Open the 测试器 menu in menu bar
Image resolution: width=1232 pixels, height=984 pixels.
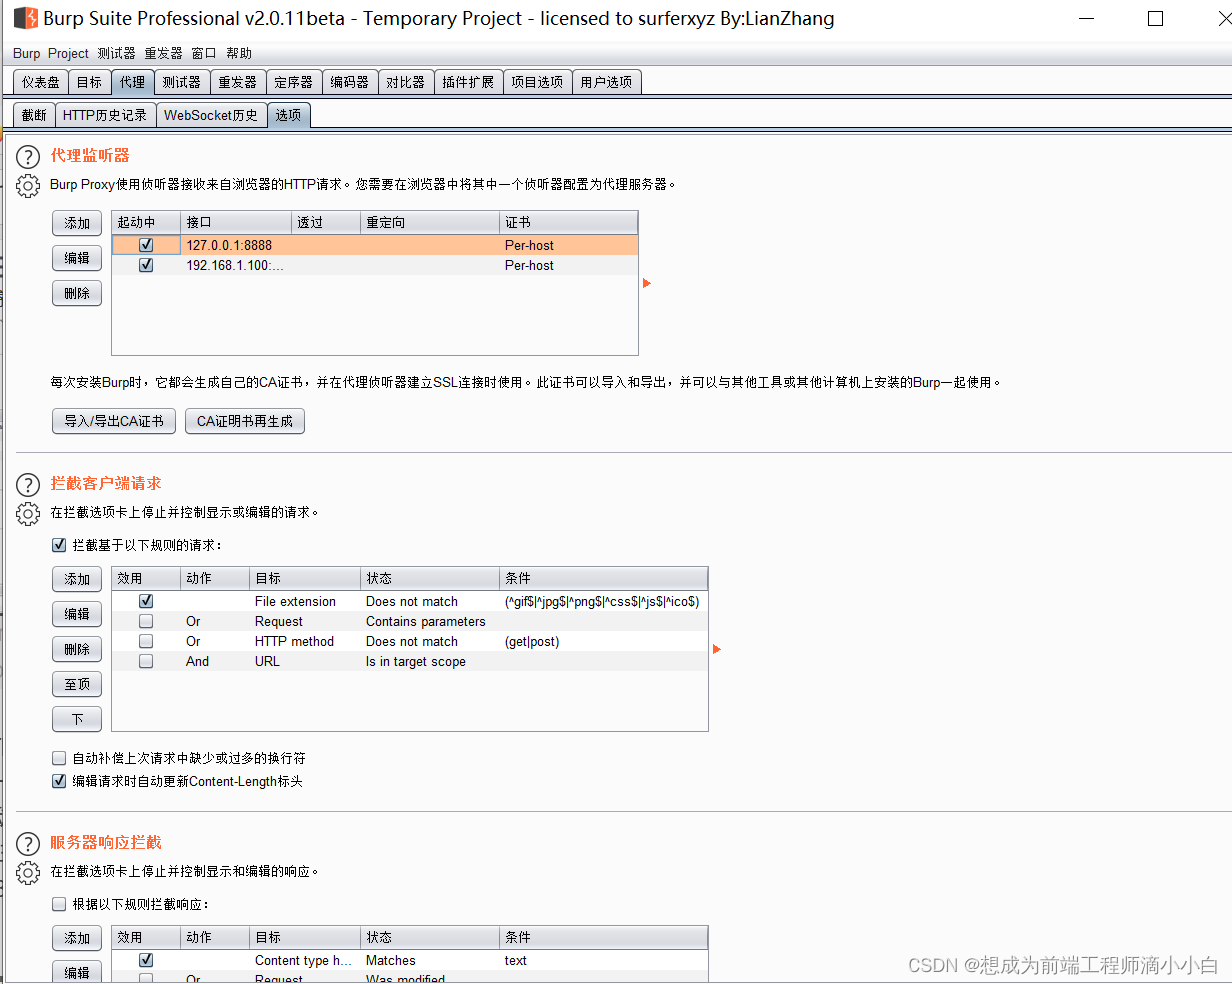point(116,54)
